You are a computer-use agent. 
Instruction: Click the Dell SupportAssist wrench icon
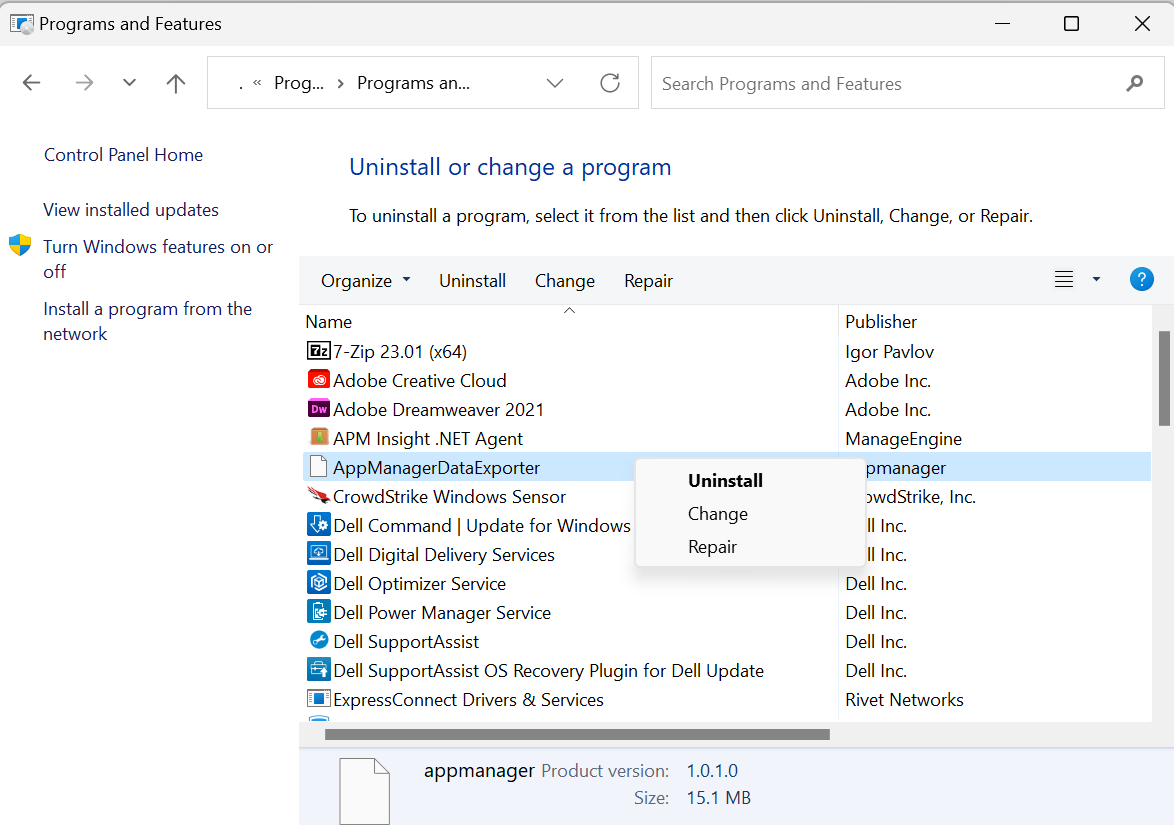(x=319, y=640)
